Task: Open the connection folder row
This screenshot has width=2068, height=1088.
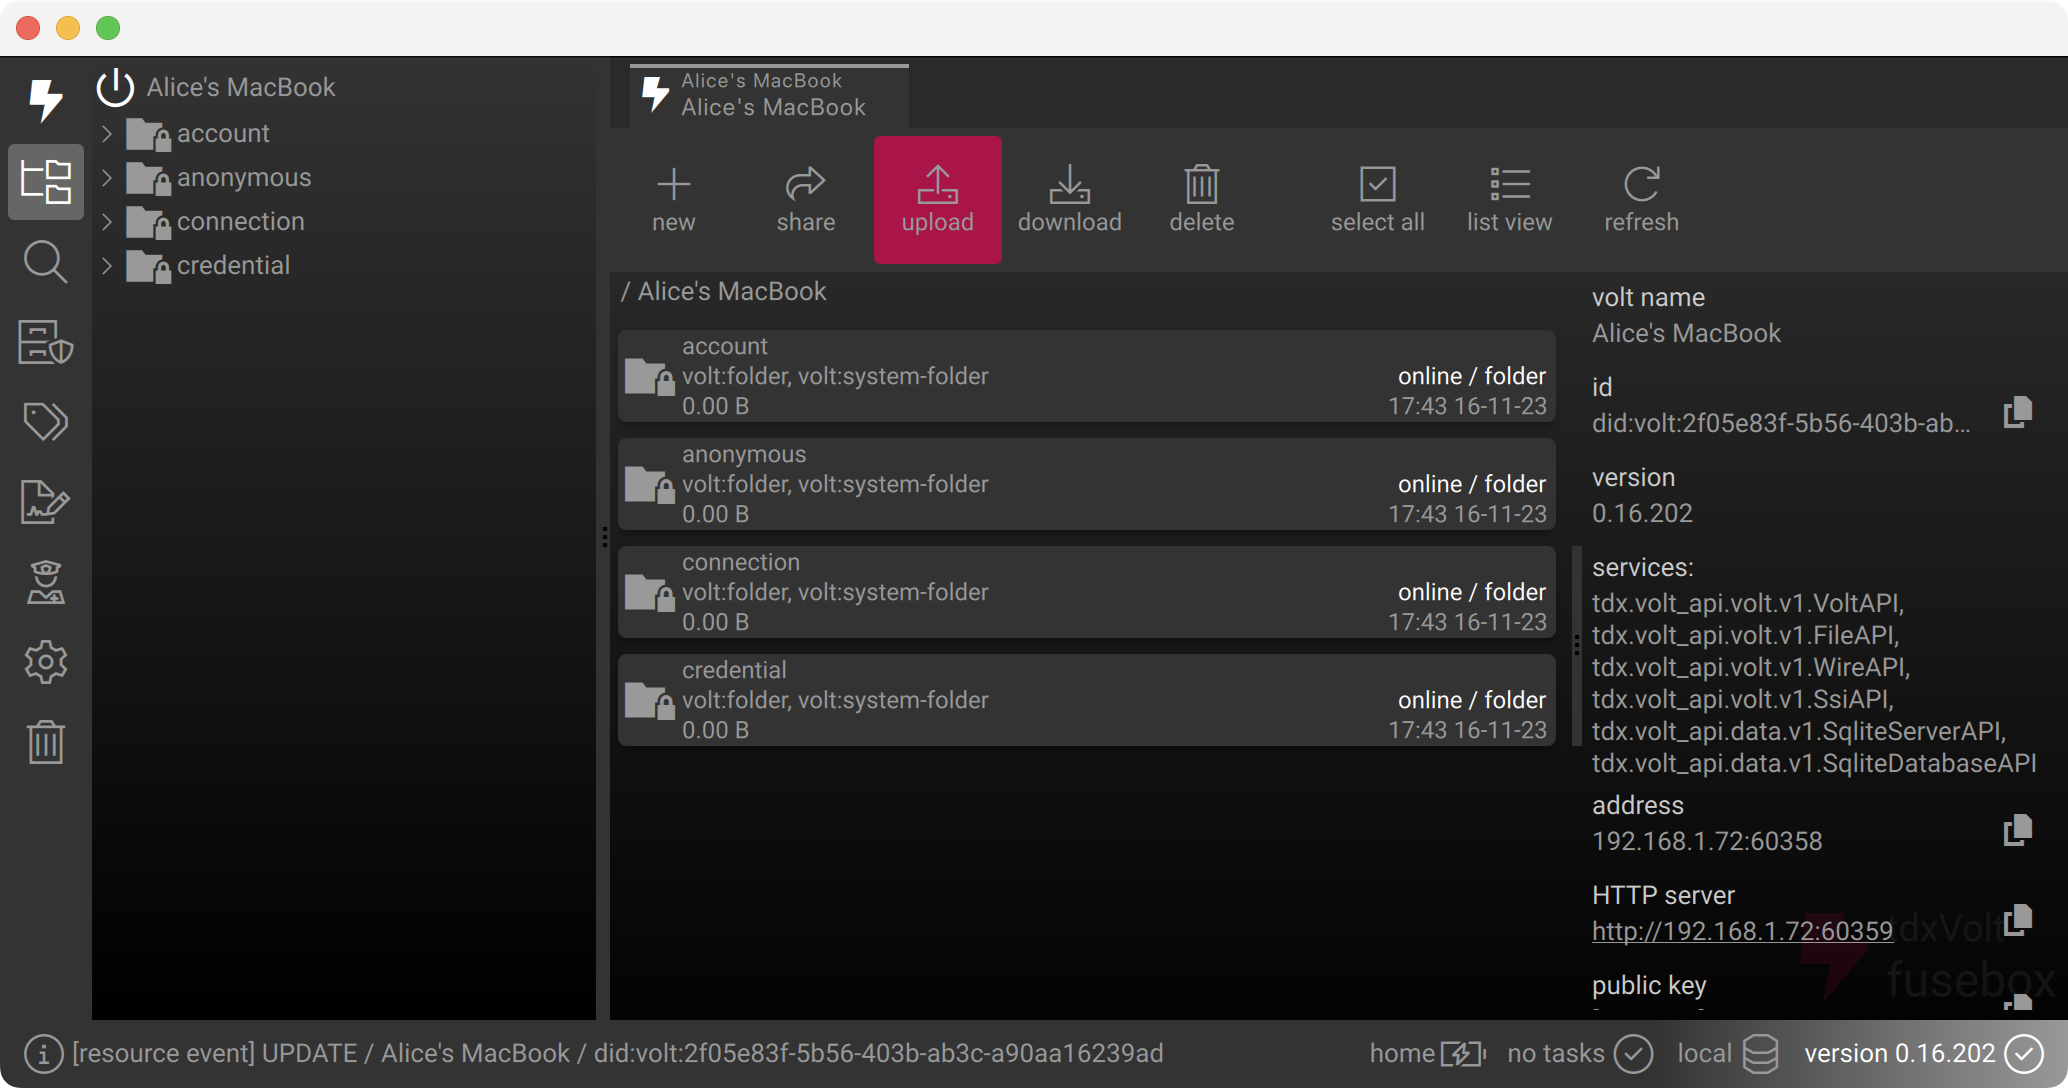Action: click(1087, 592)
